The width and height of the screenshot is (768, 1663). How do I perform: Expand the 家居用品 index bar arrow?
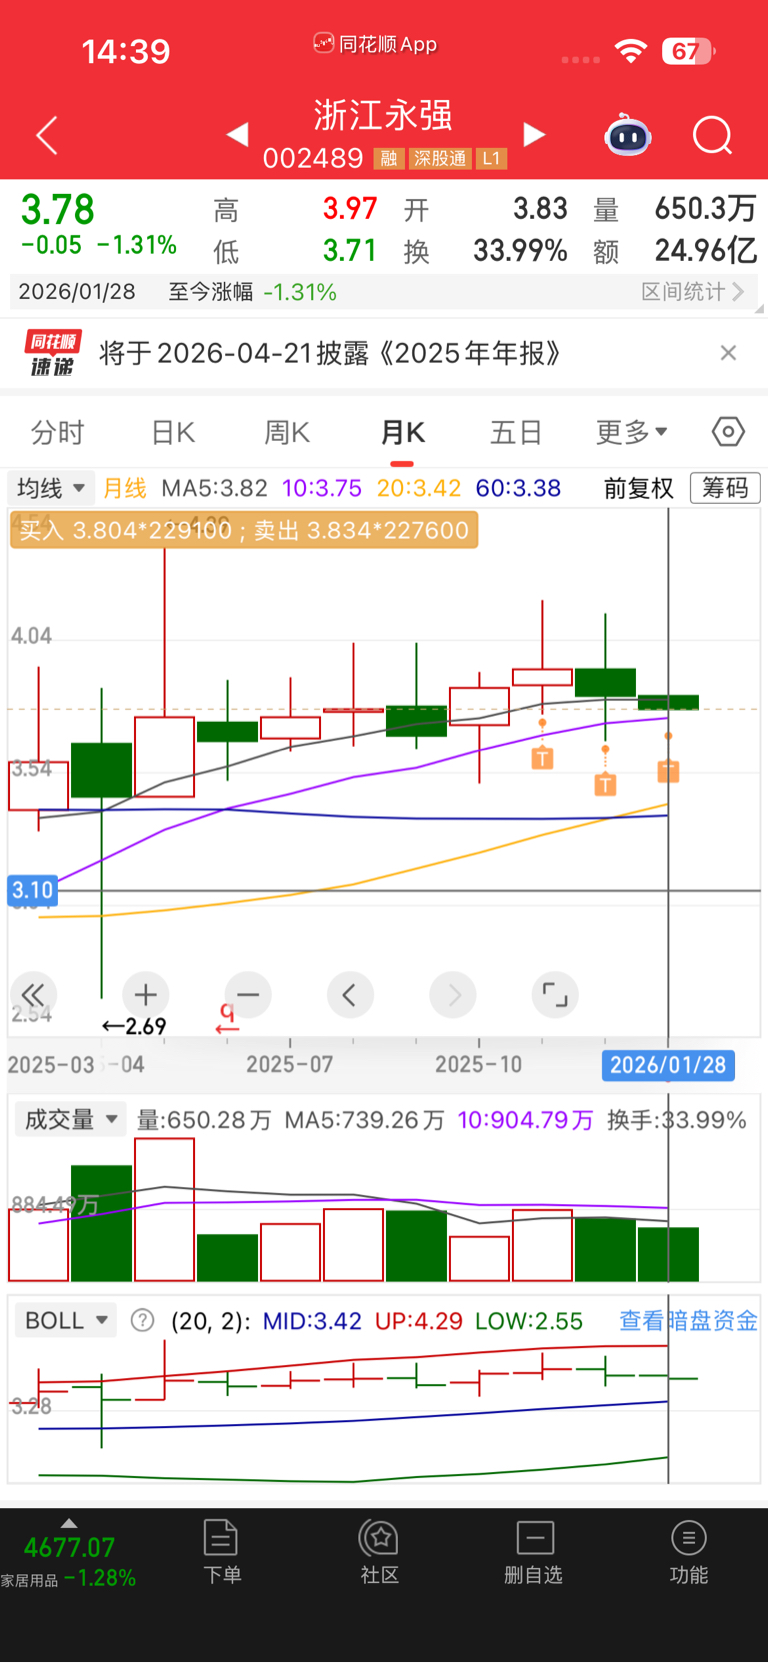69,1523
